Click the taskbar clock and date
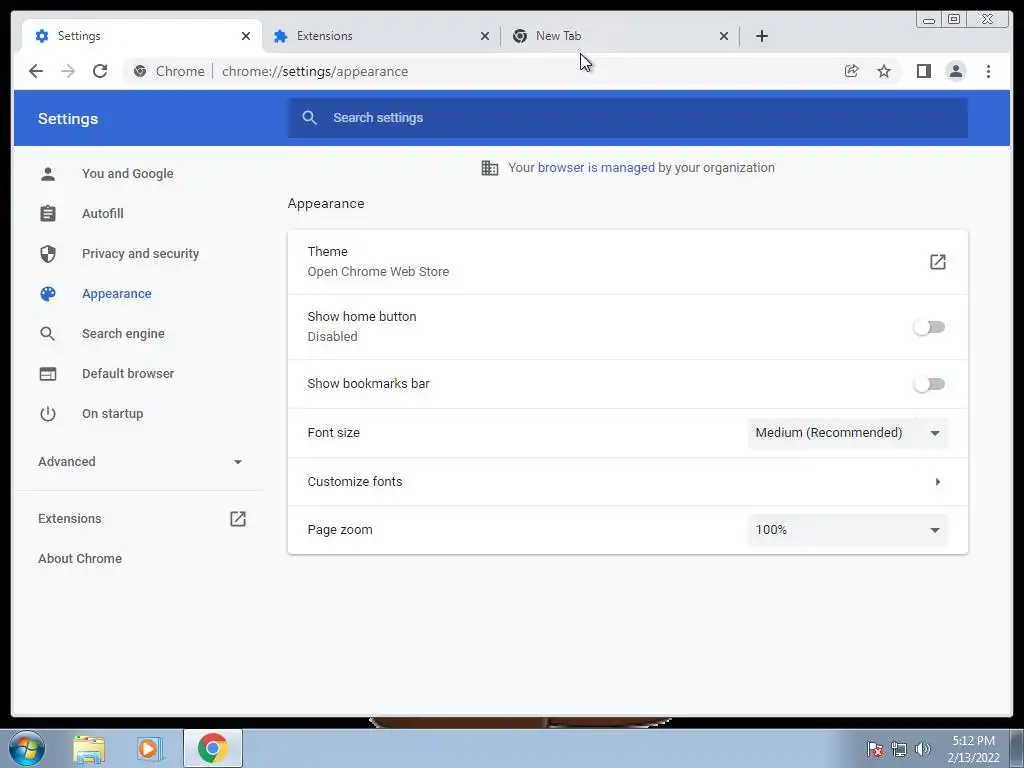 [973, 749]
